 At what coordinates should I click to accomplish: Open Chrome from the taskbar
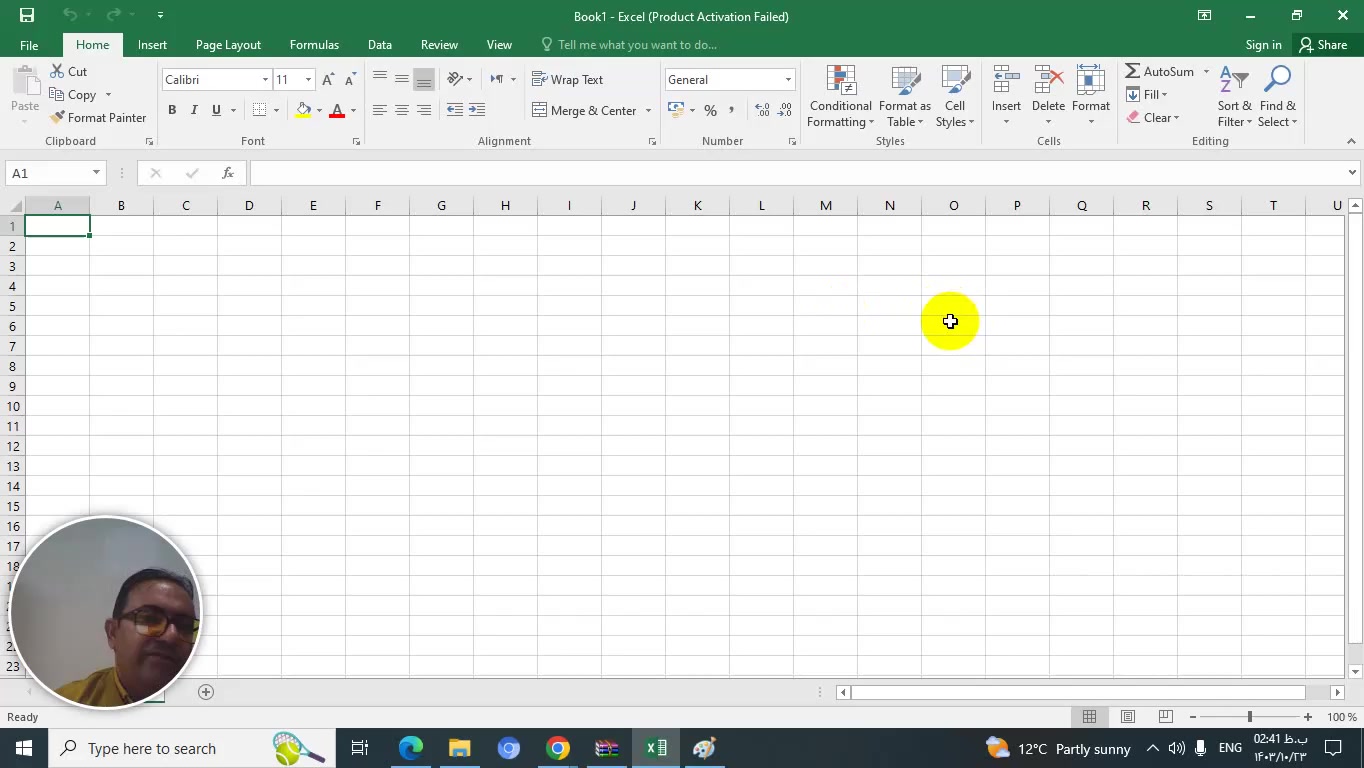coord(558,748)
